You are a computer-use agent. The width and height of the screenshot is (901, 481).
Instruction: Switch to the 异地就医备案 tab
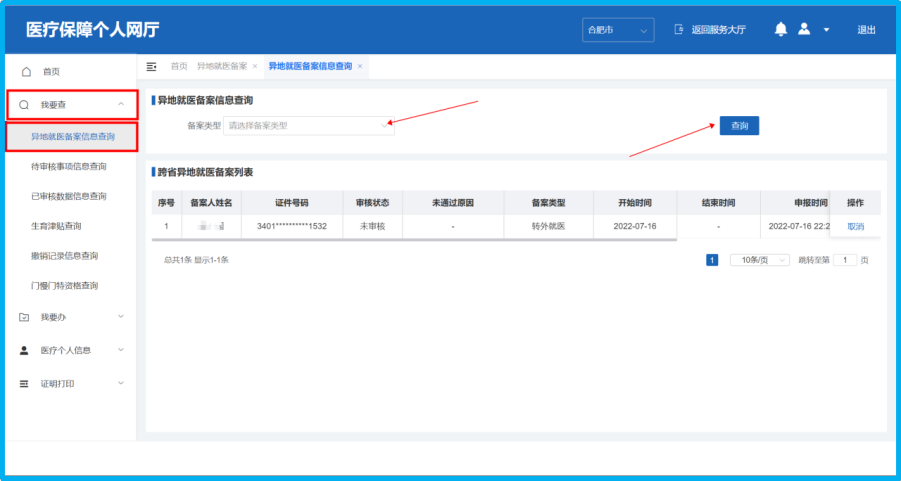(x=221, y=66)
